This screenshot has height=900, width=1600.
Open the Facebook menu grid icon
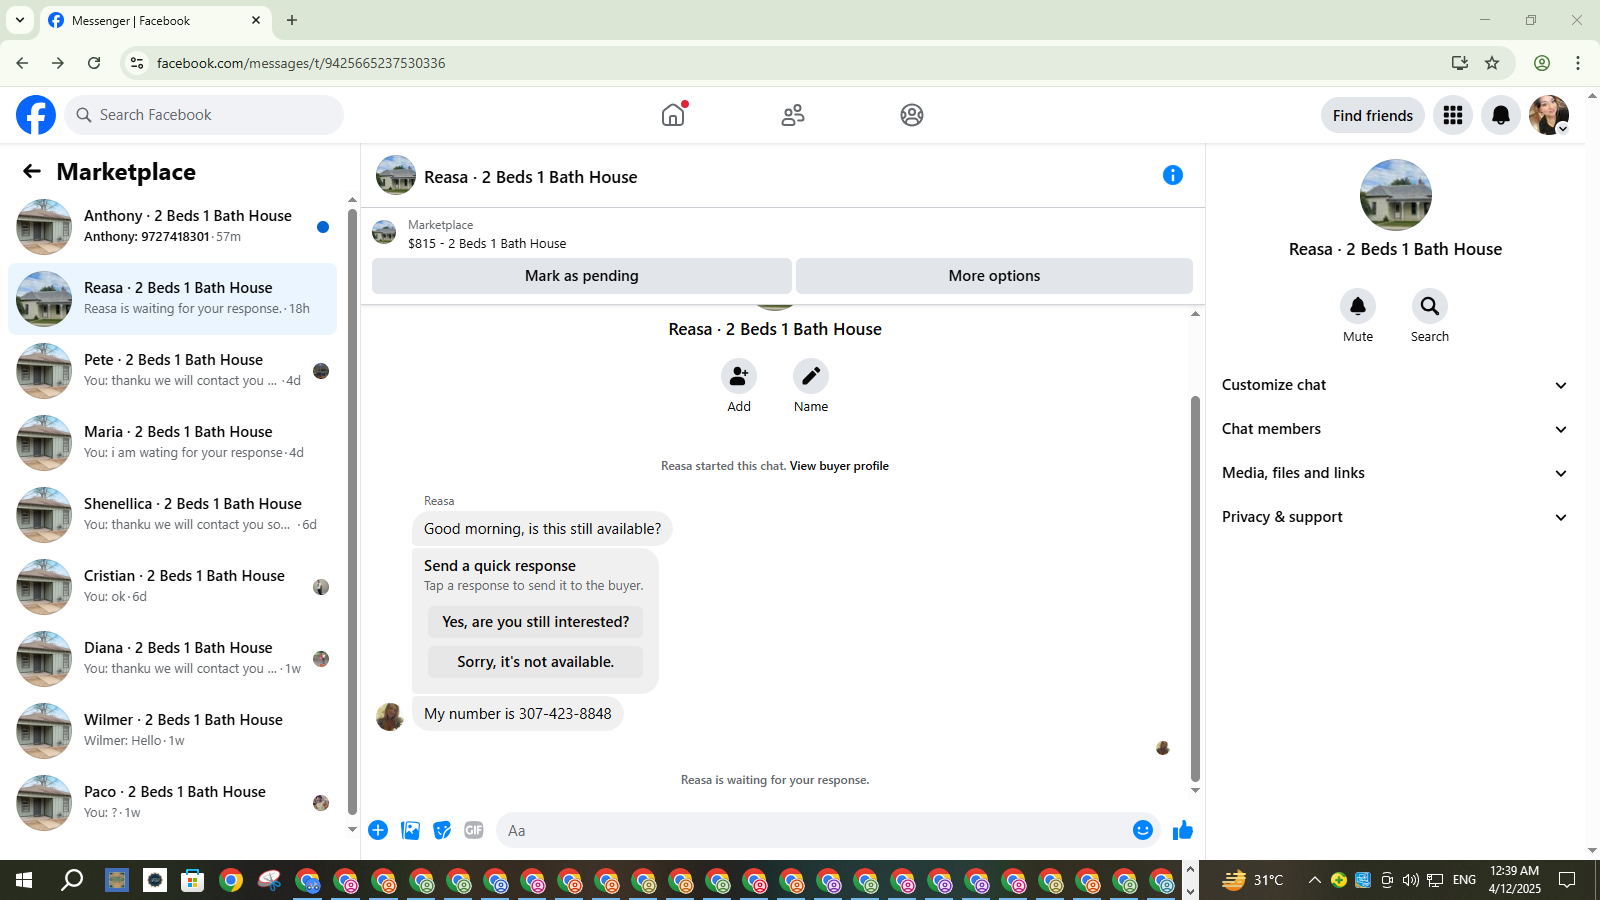[1453, 115]
